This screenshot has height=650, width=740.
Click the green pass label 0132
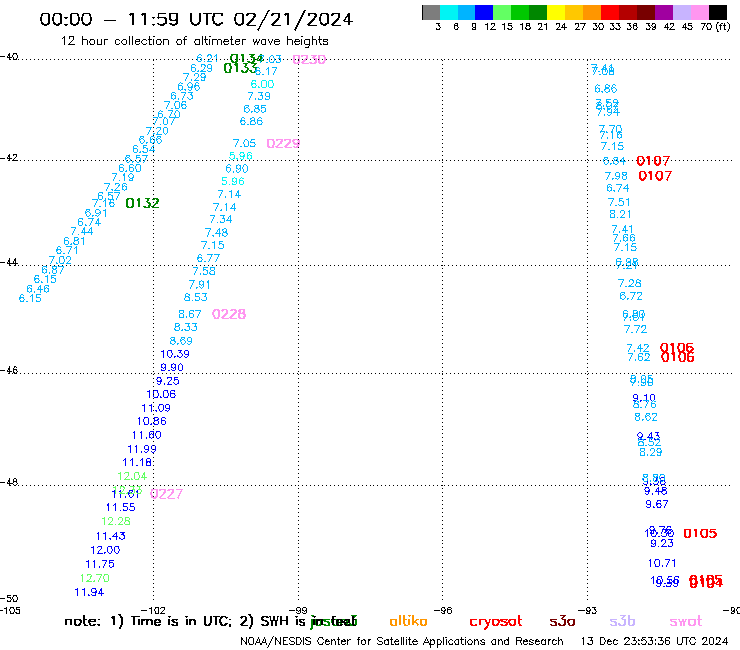143,203
